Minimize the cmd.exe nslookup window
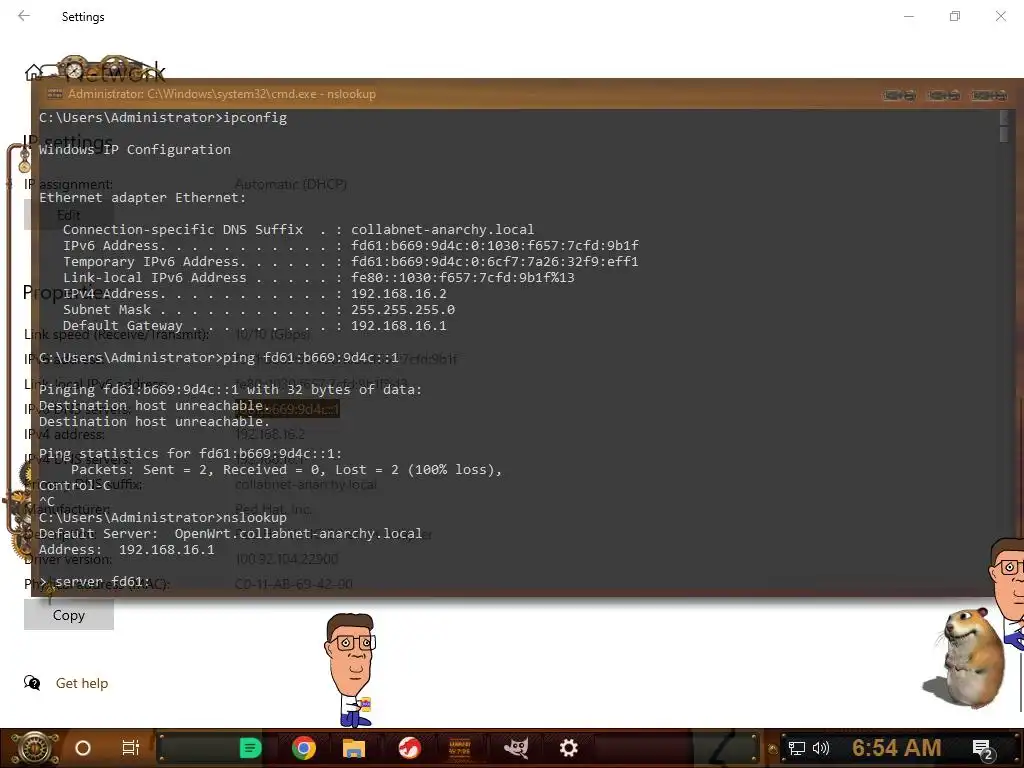The width and height of the screenshot is (1024, 768). click(899, 95)
